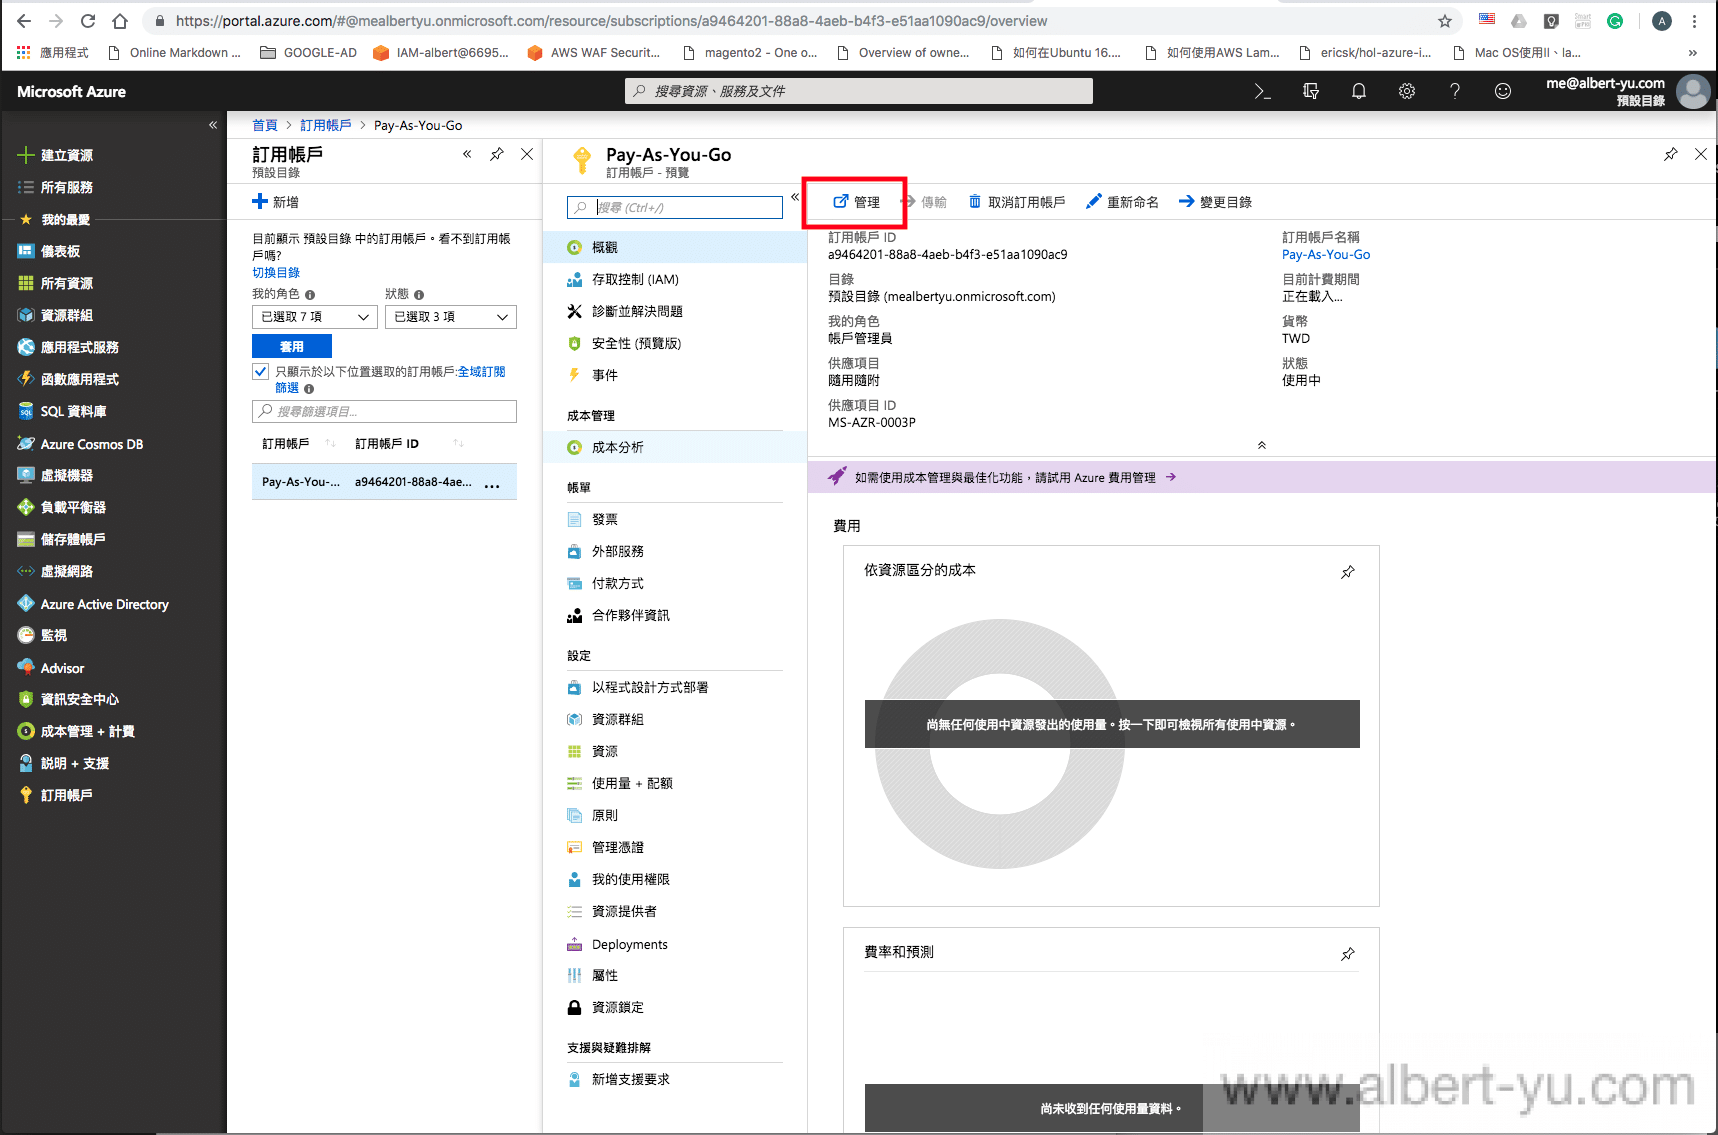Open 狀態 dropdown (已選取 3 項)
Viewport: 1718px width, 1135px height.
coord(451,317)
